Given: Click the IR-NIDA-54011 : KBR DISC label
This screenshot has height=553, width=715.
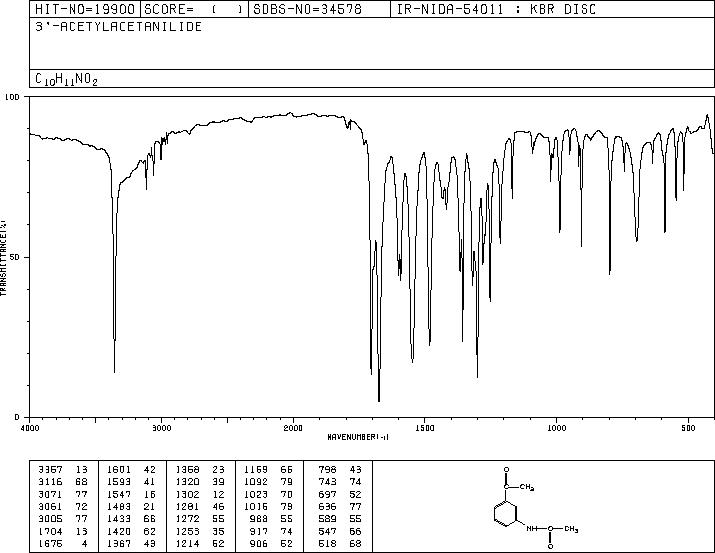Looking at the screenshot, I should [x=496, y=9].
